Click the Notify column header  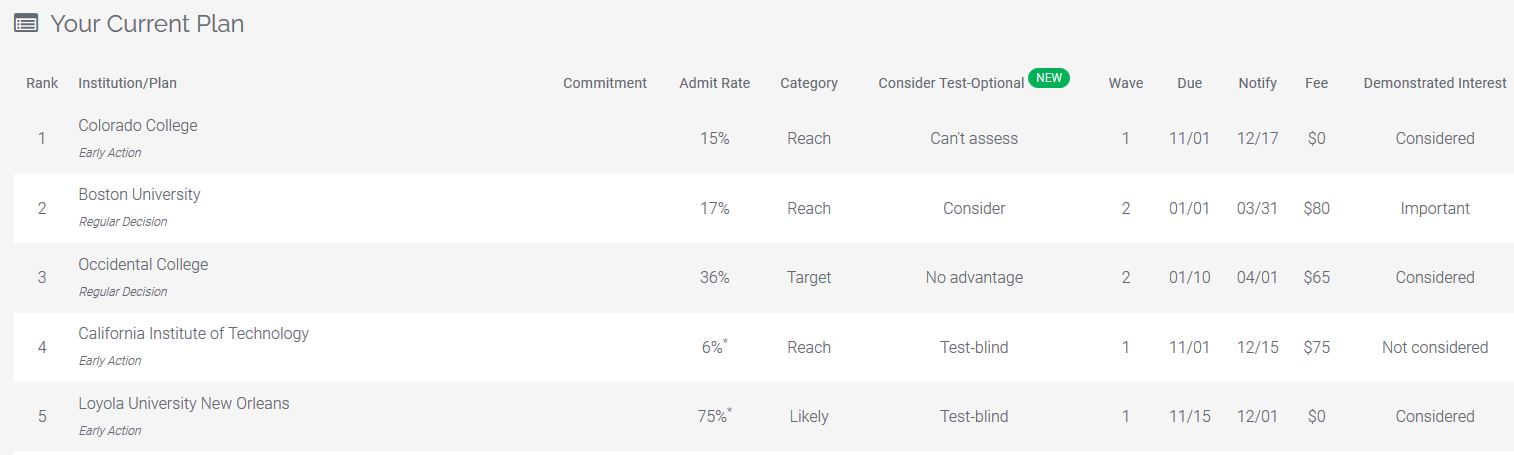point(1257,83)
